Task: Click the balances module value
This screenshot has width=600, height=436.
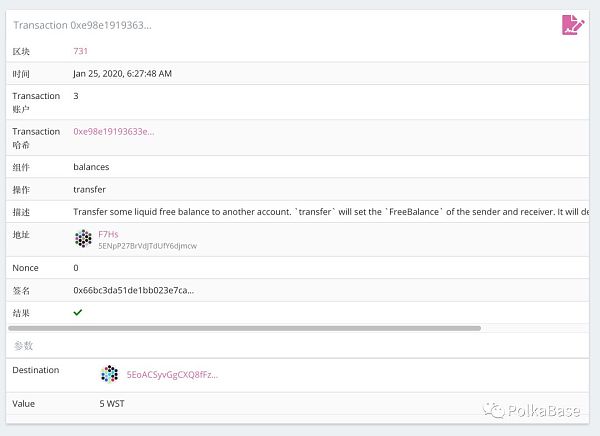Action: [x=91, y=166]
